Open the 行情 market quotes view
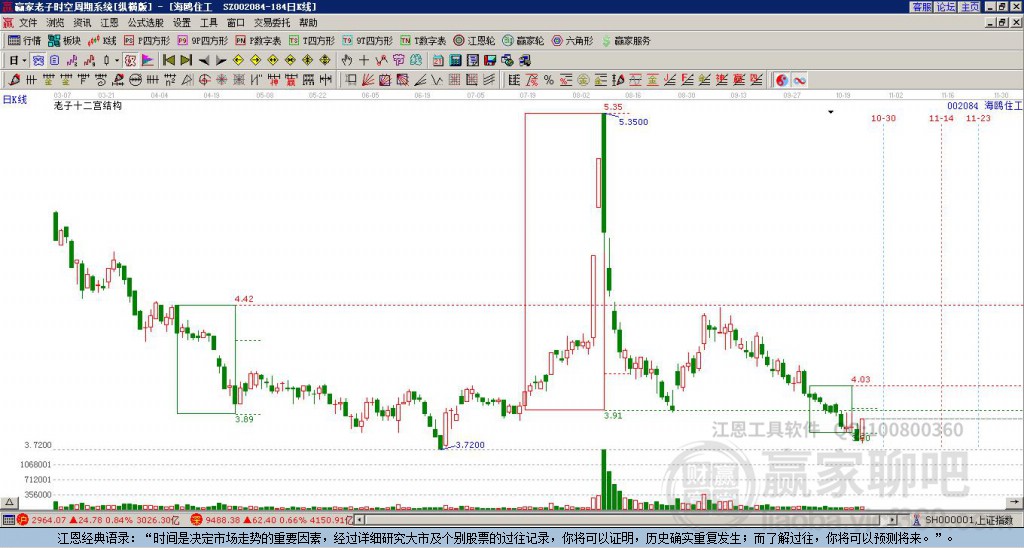This screenshot has width=1024, height=548. [24, 40]
